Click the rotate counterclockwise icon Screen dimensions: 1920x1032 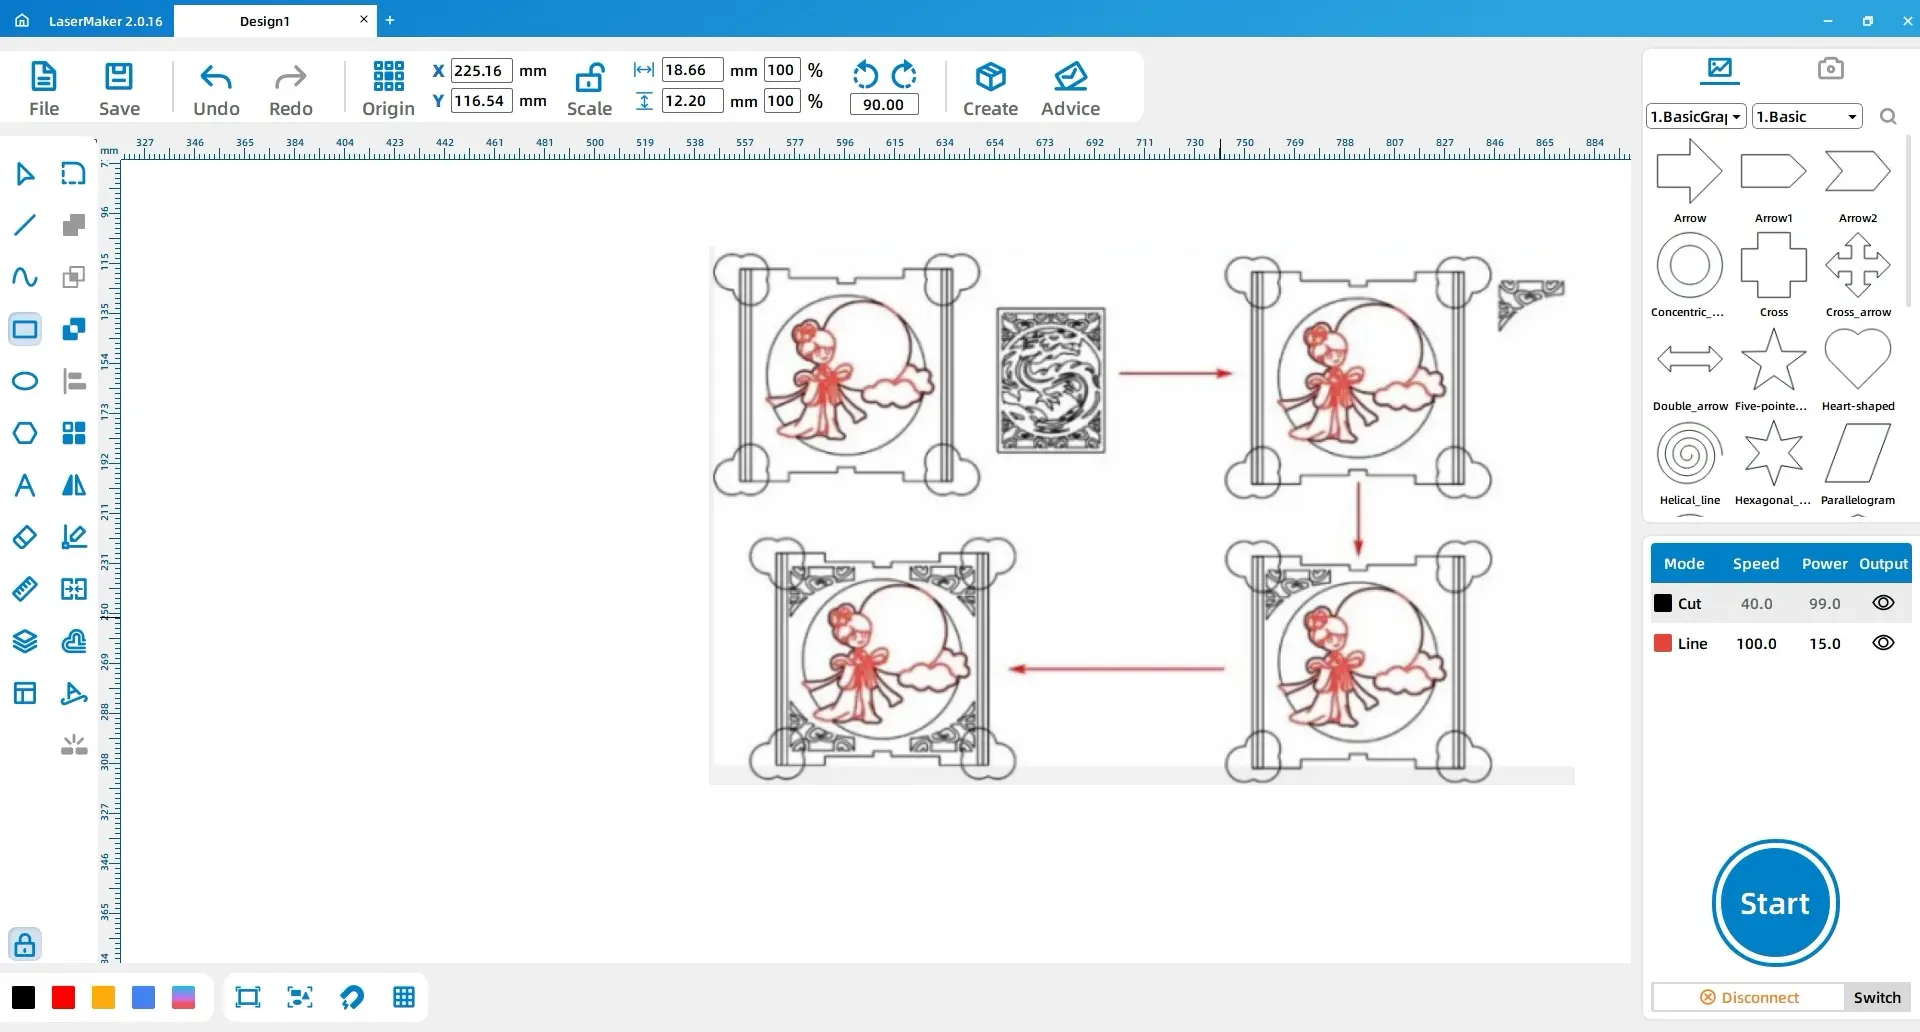(865, 74)
